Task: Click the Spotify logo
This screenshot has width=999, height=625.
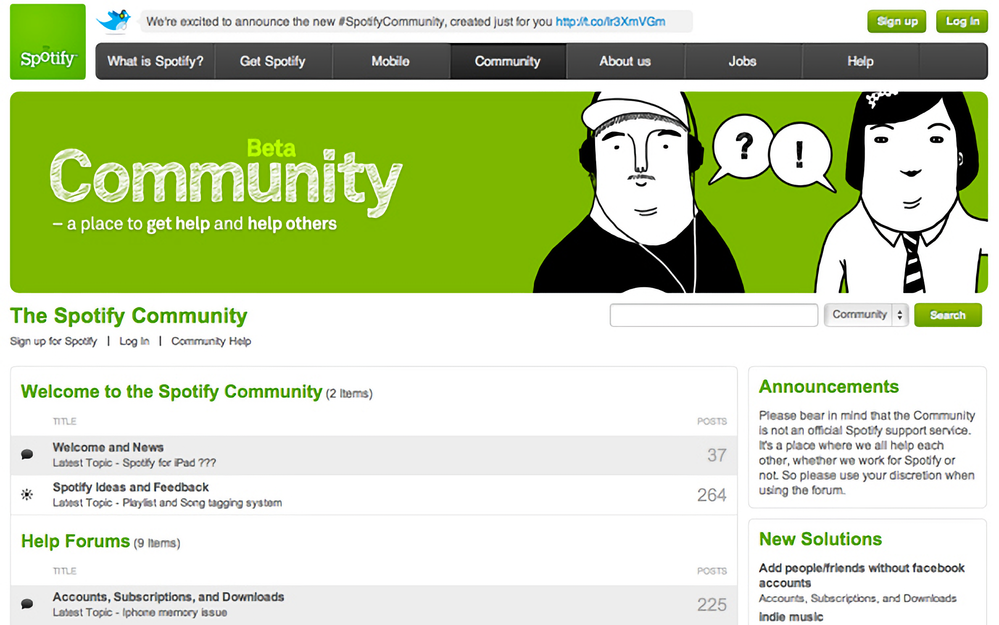Action: [x=48, y=42]
